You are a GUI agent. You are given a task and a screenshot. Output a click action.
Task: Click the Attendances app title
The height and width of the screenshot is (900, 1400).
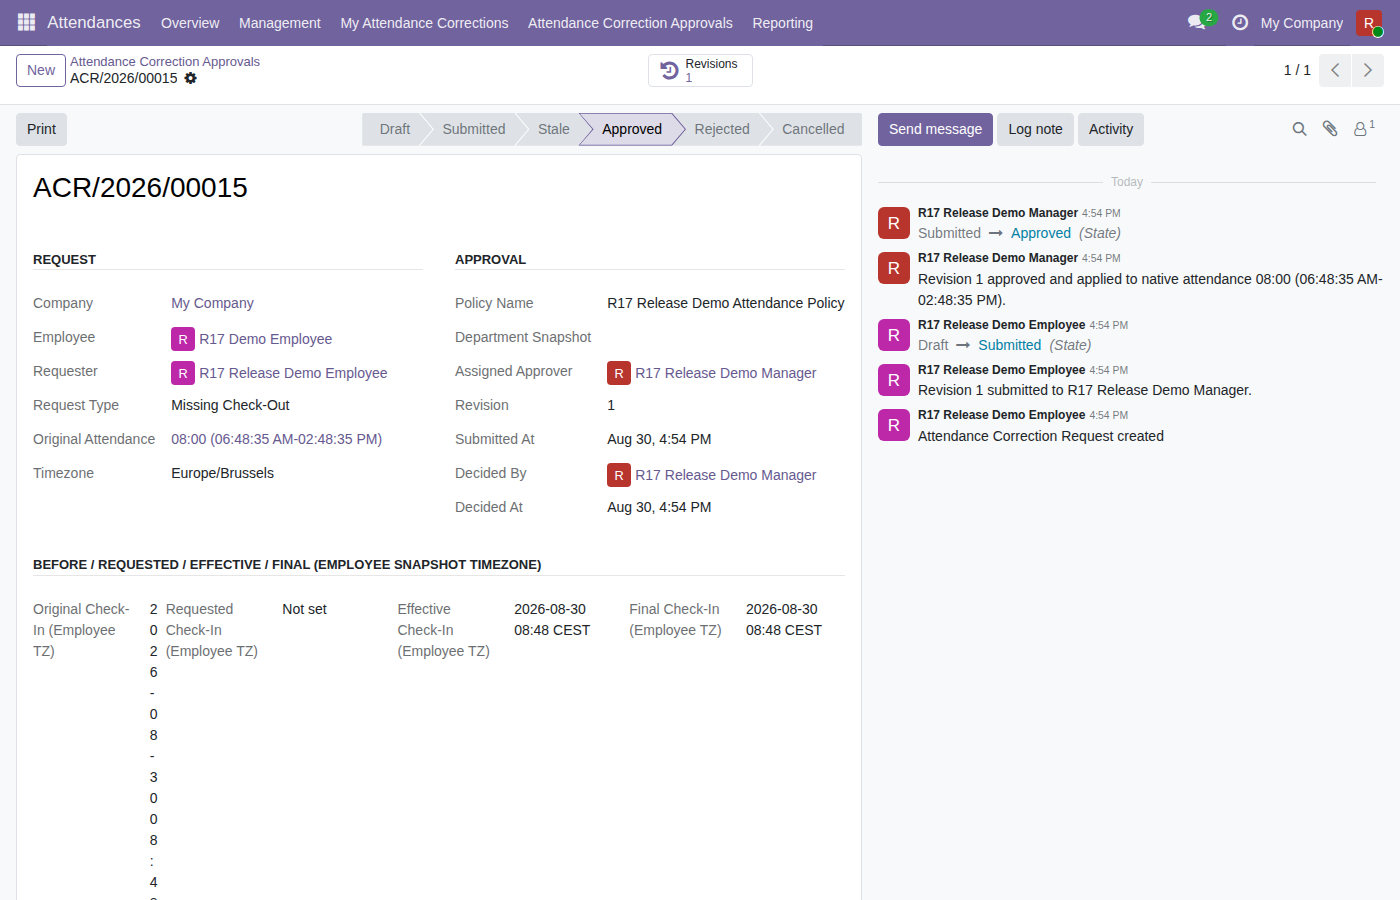coord(94,22)
